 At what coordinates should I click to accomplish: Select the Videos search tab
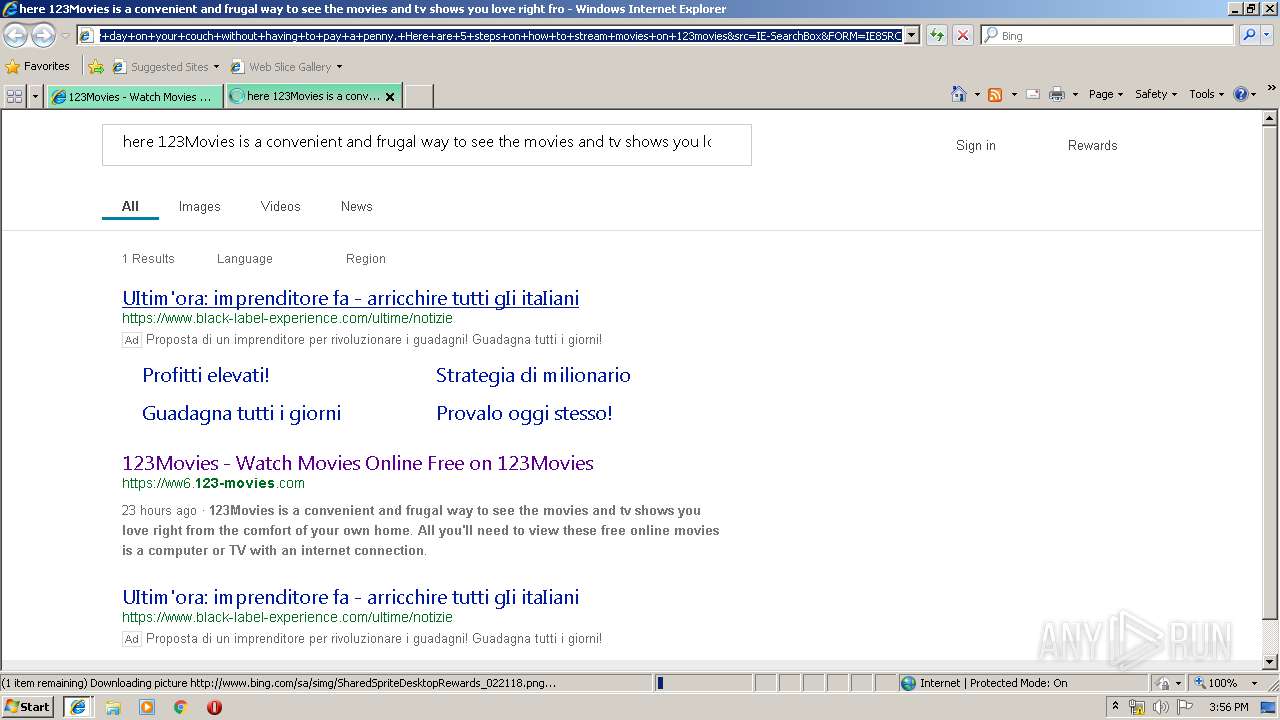(280, 206)
